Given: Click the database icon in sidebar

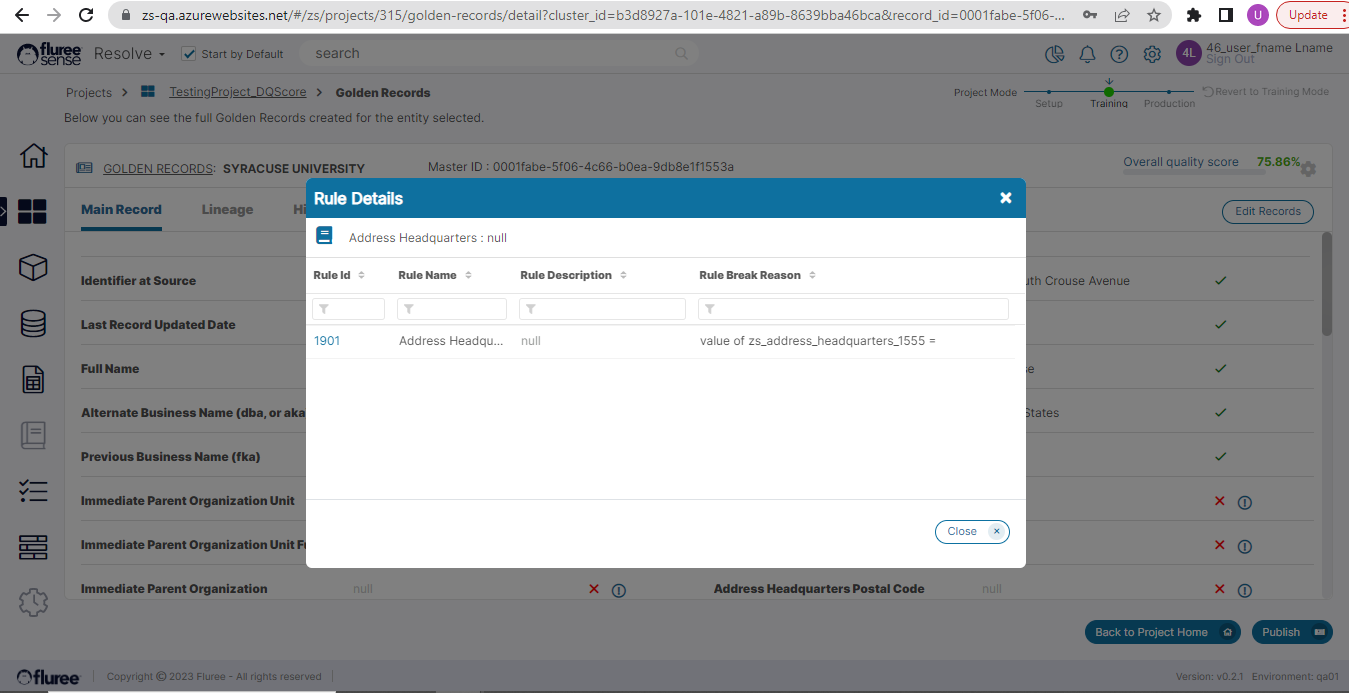Looking at the screenshot, I should (x=33, y=324).
